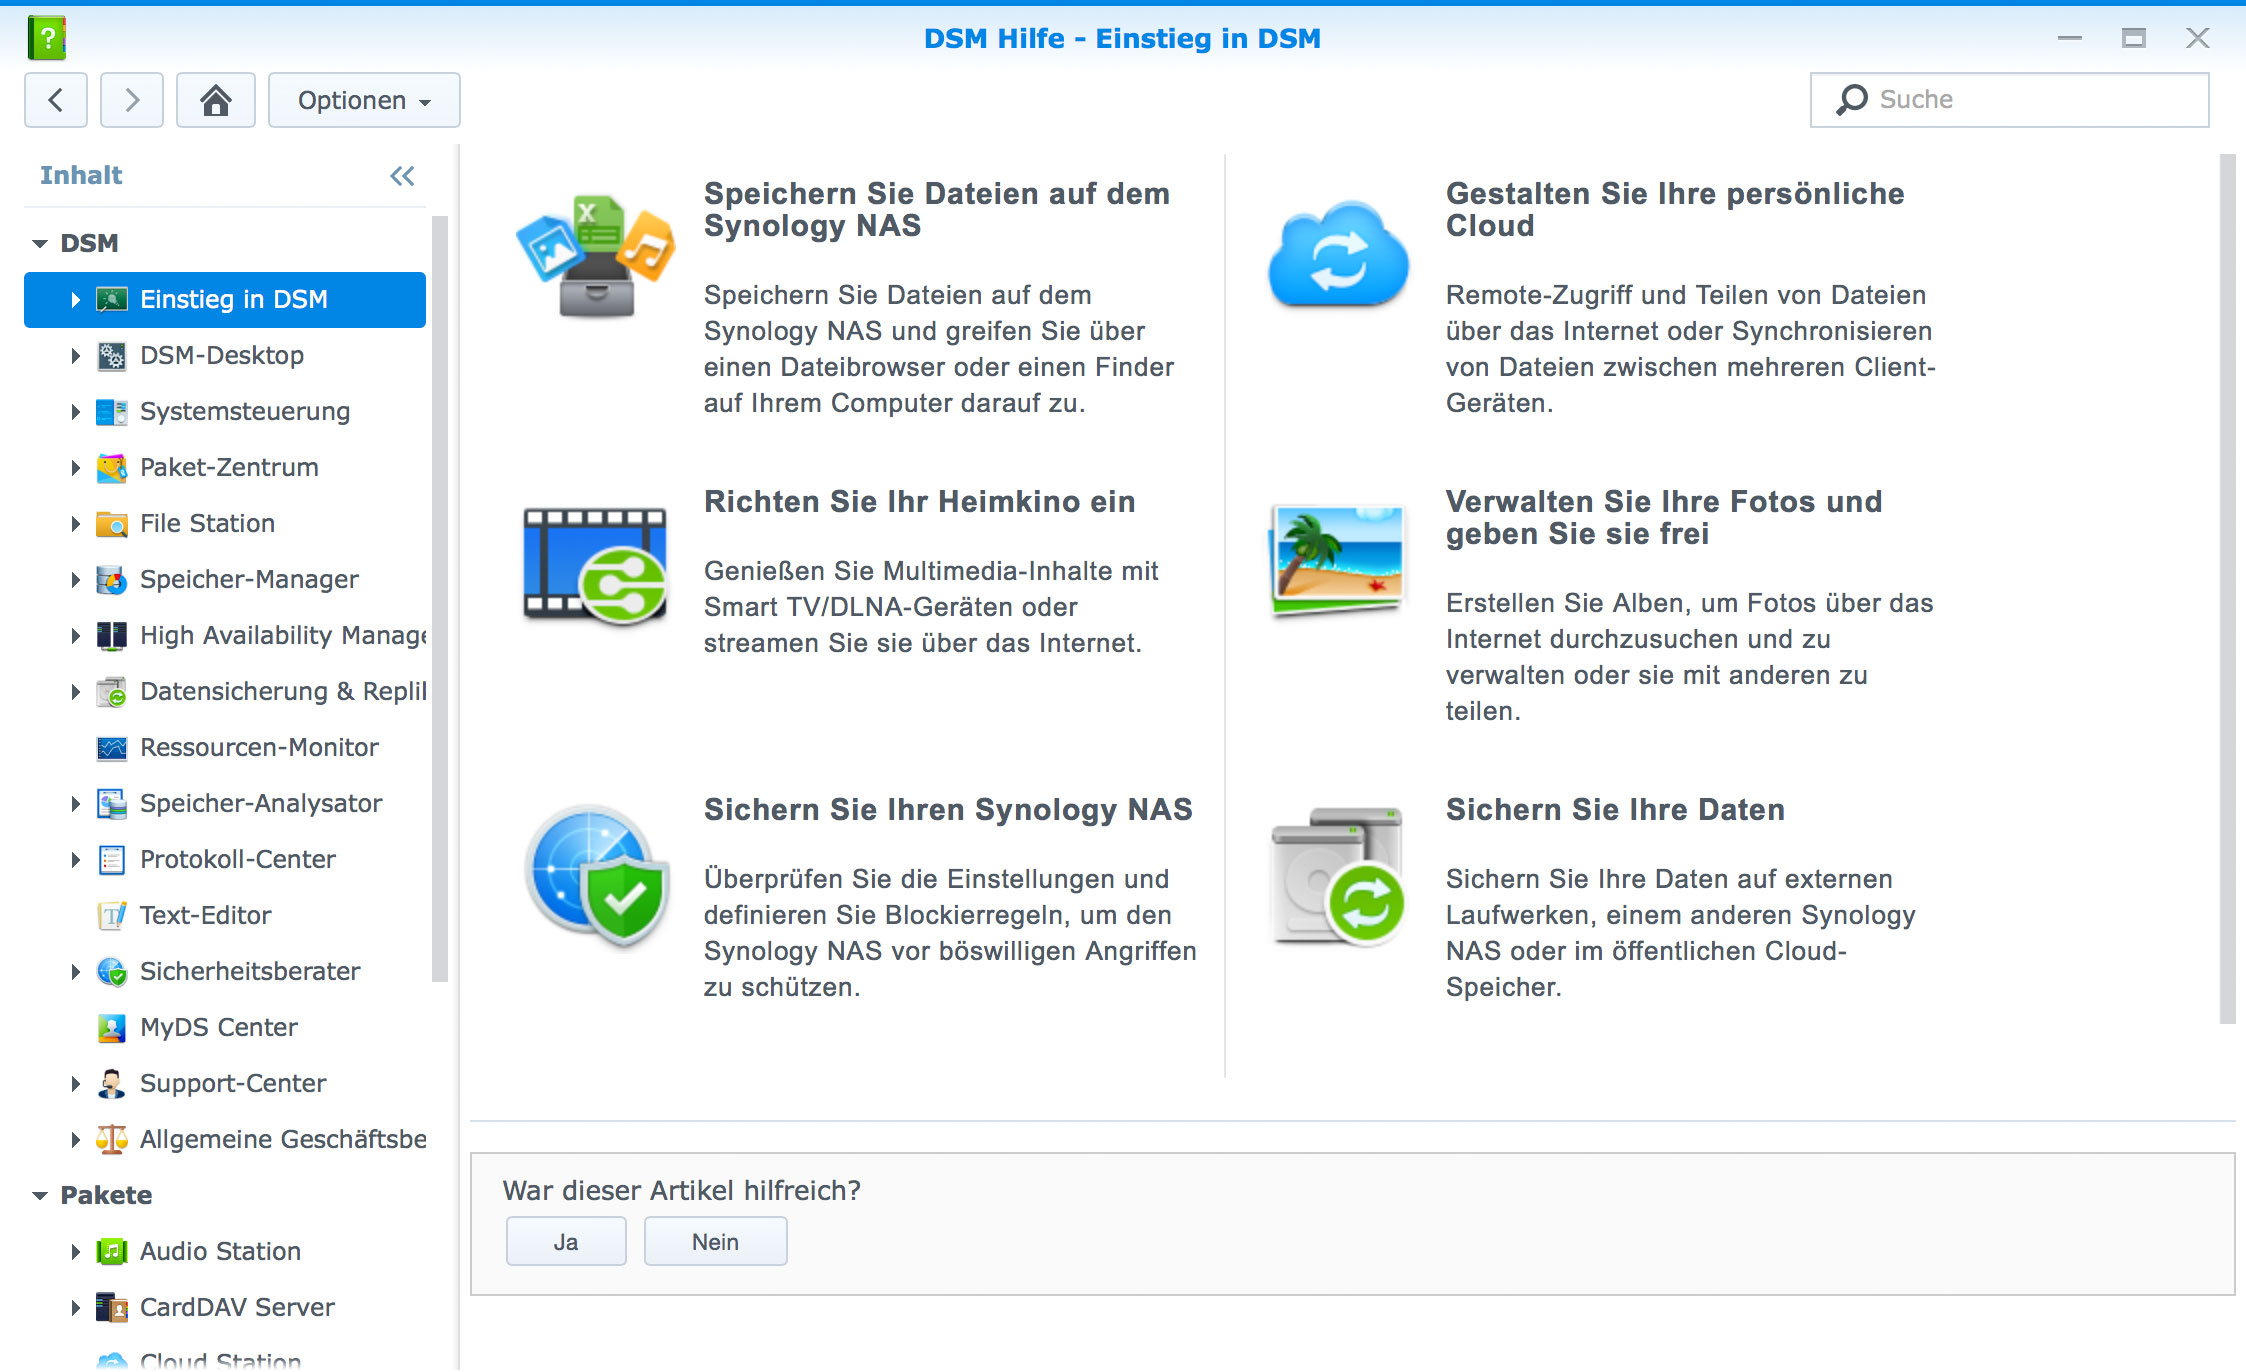Open 'Sichern Sie Ihre Daten' heading

[1615, 809]
